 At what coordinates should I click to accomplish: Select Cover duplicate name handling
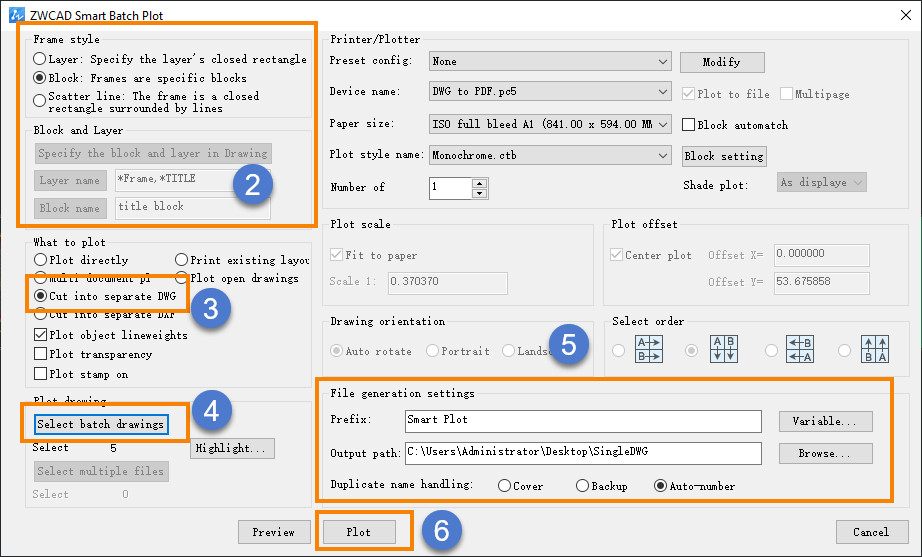click(504, 486)
